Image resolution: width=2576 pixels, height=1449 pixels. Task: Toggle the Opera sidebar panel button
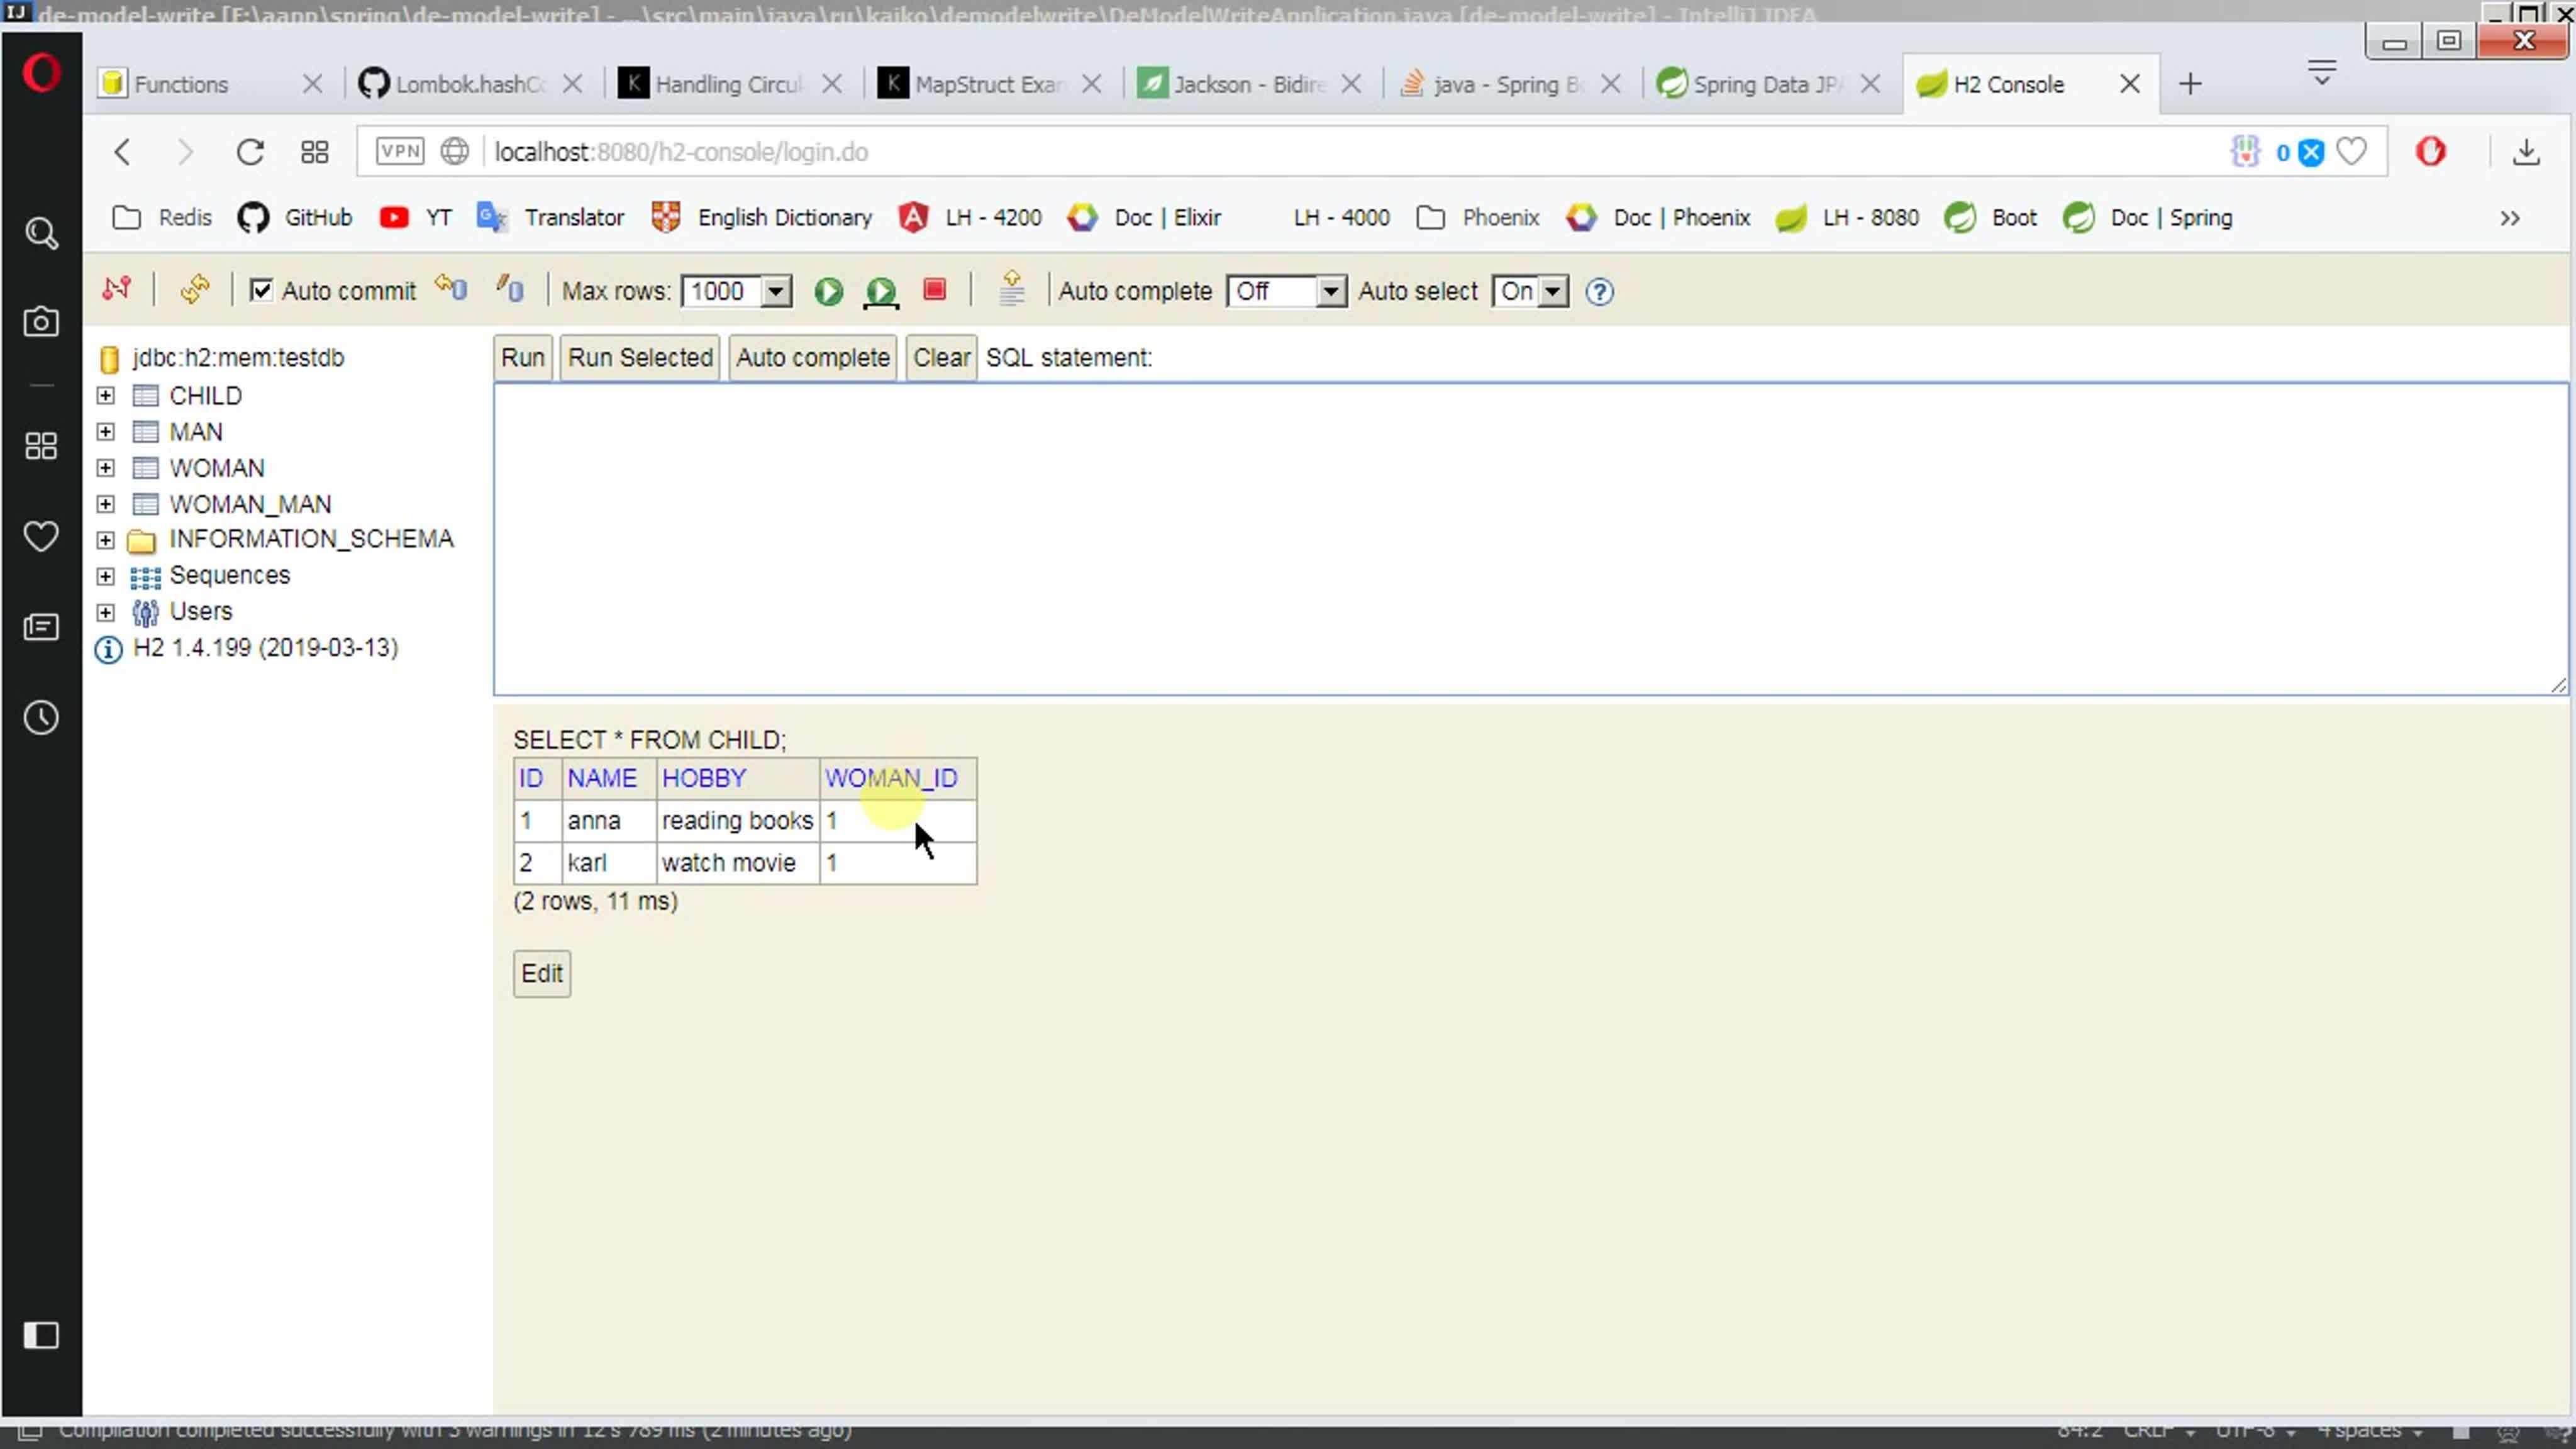pos(41,1335)
